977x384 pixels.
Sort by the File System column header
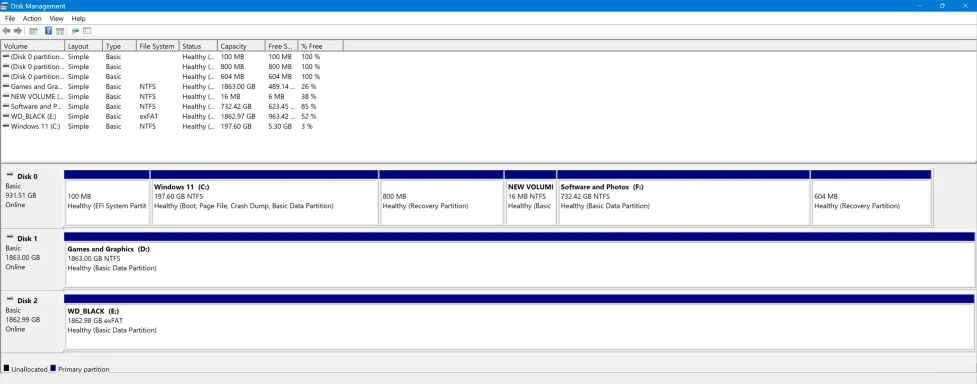point(158,46)
